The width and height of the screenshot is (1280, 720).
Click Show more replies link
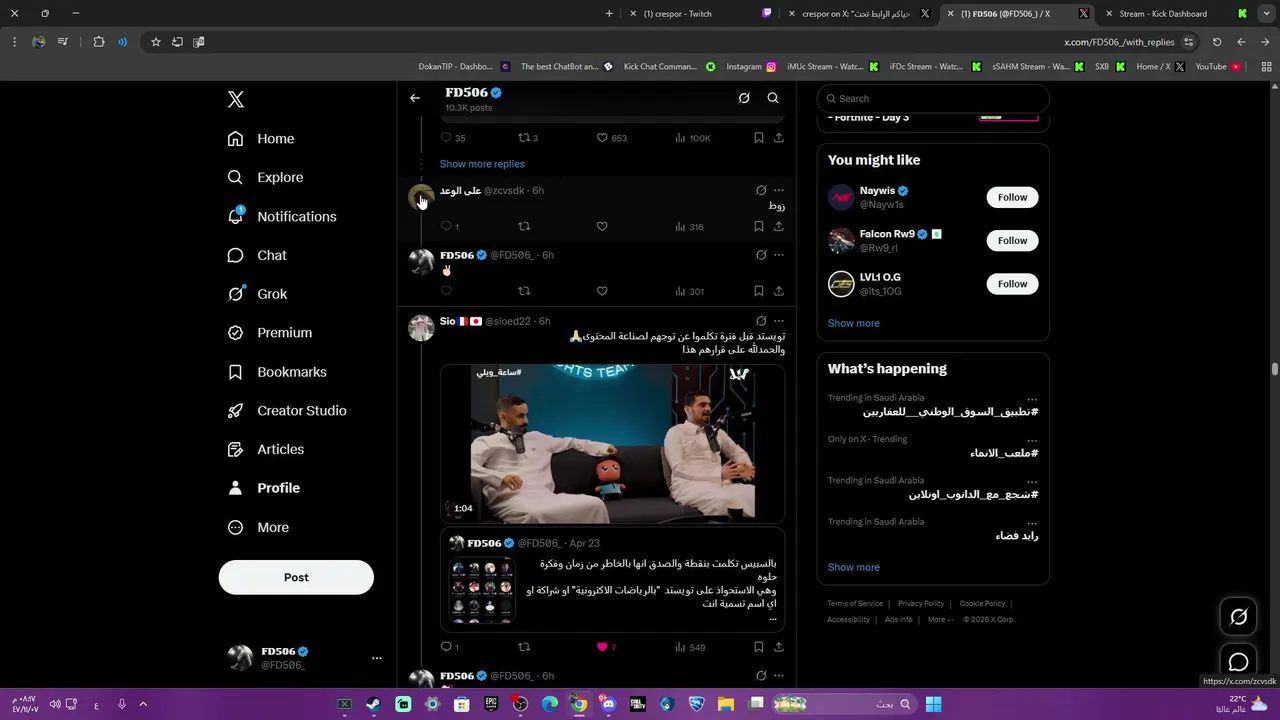[482, 164]
